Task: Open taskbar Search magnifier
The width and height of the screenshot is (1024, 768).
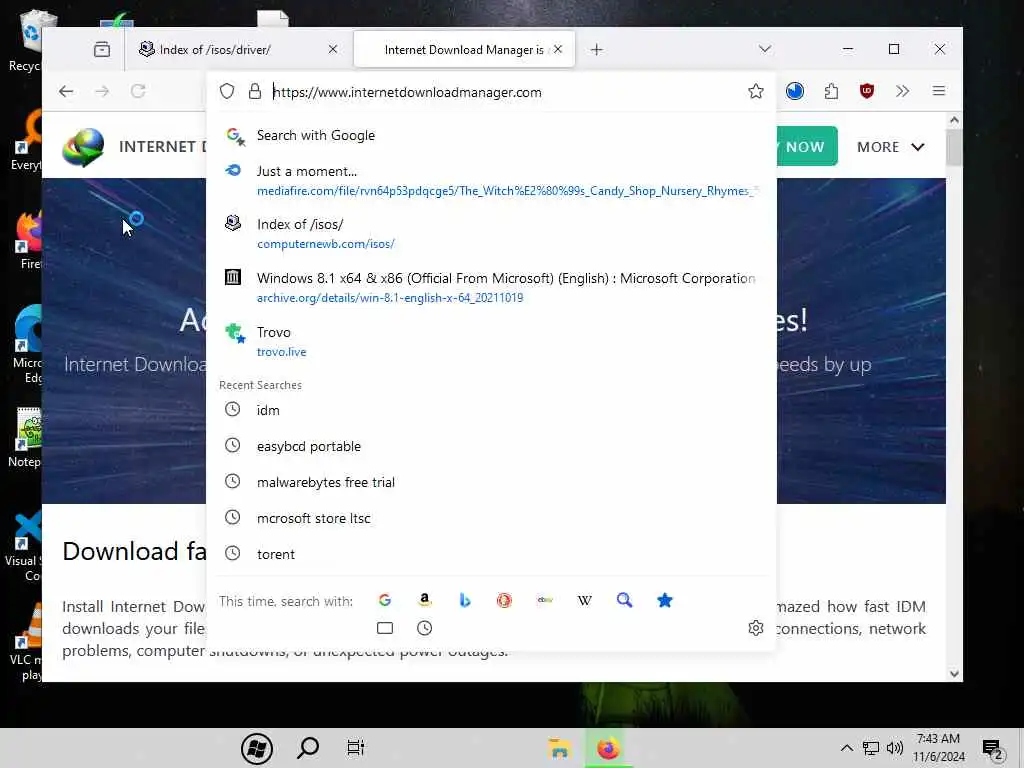Action: 307,748
